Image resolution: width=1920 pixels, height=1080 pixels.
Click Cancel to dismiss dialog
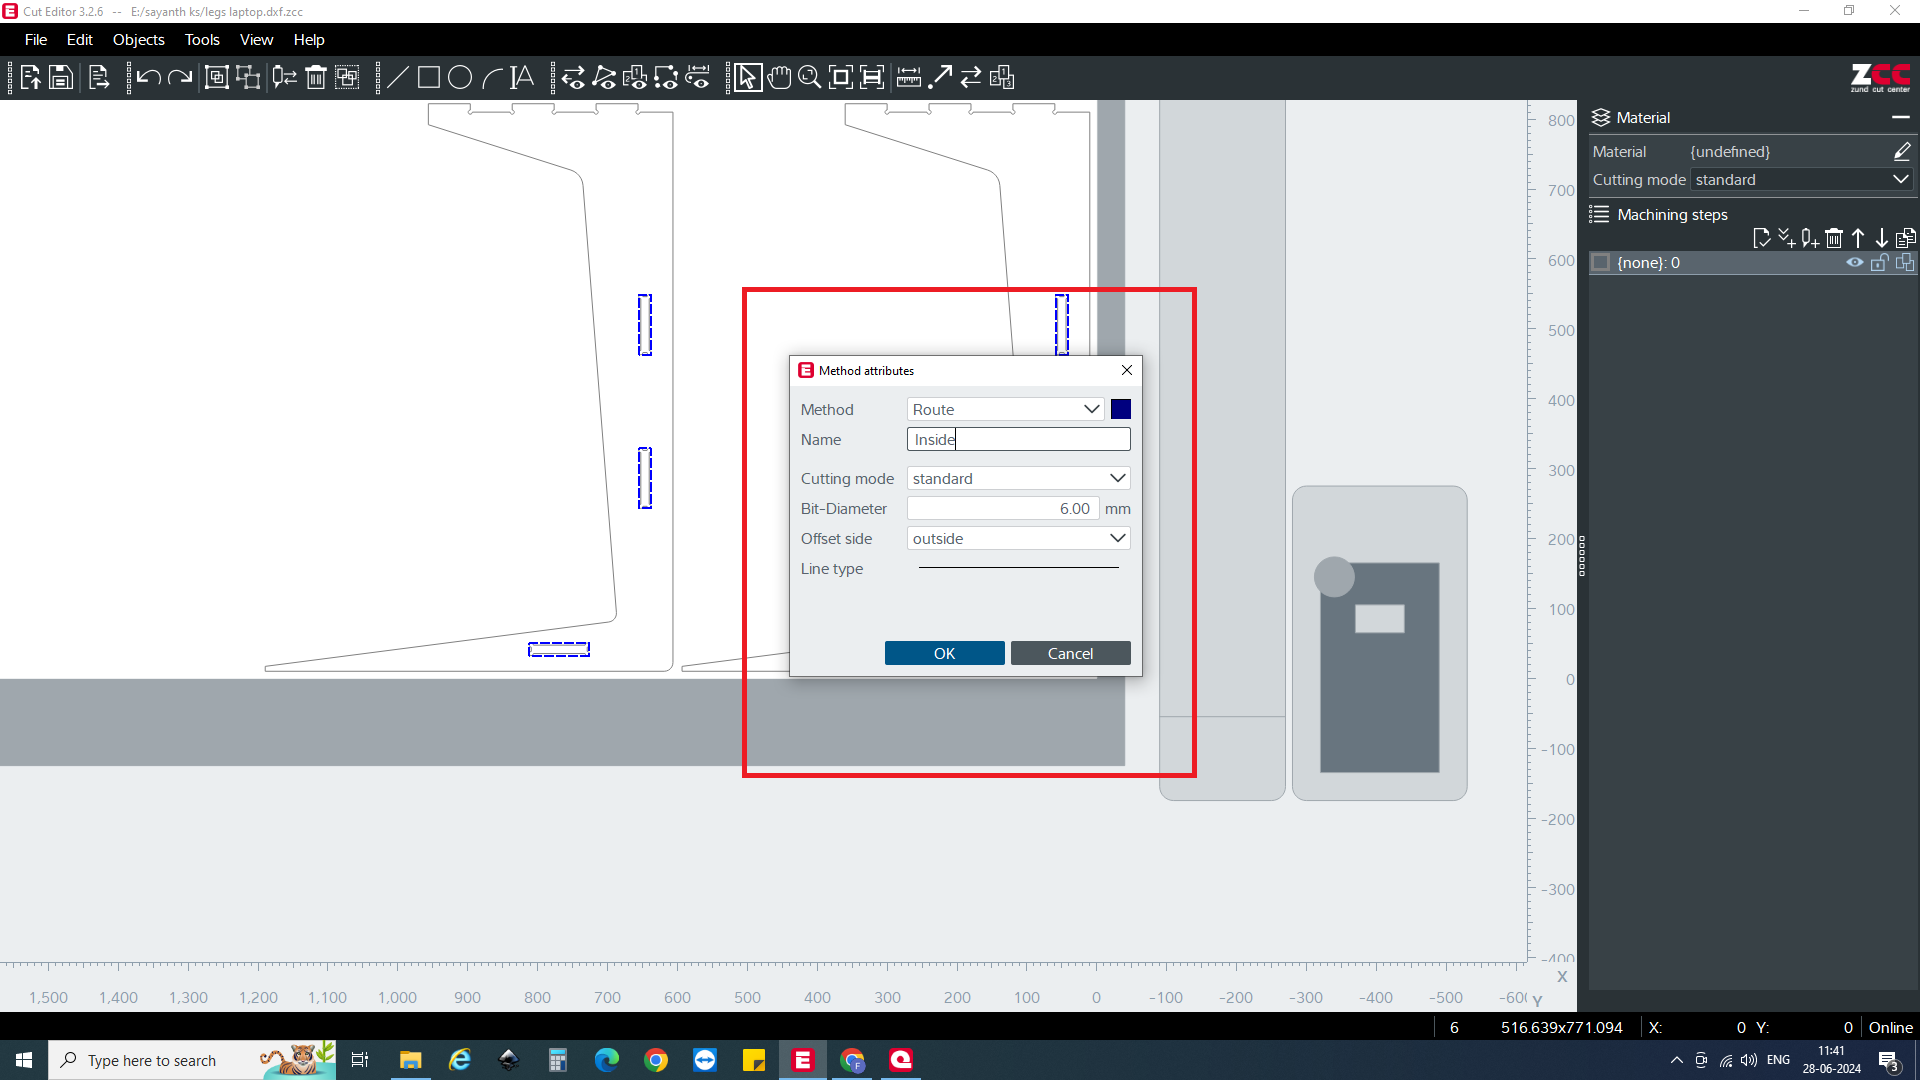pos(1069,653)
